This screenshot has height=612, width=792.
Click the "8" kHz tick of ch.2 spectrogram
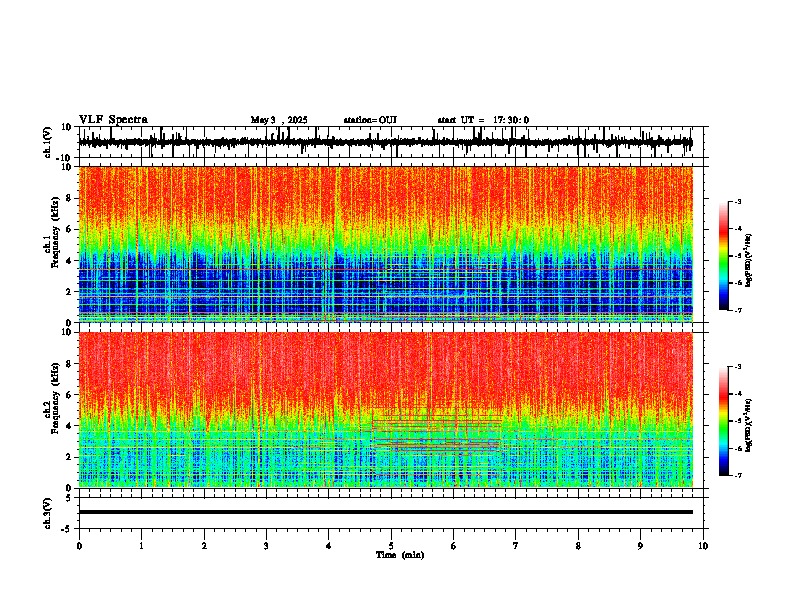pos(69,364)
